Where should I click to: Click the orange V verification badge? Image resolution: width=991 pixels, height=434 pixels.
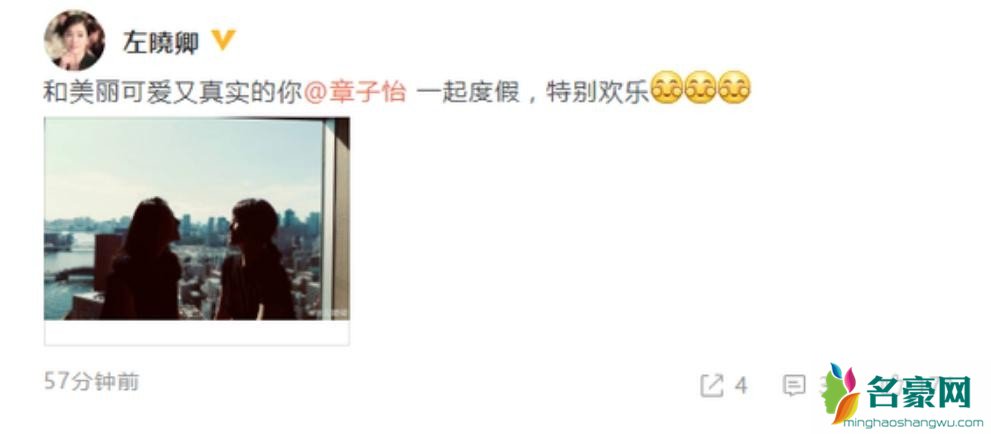coord(222,40)
